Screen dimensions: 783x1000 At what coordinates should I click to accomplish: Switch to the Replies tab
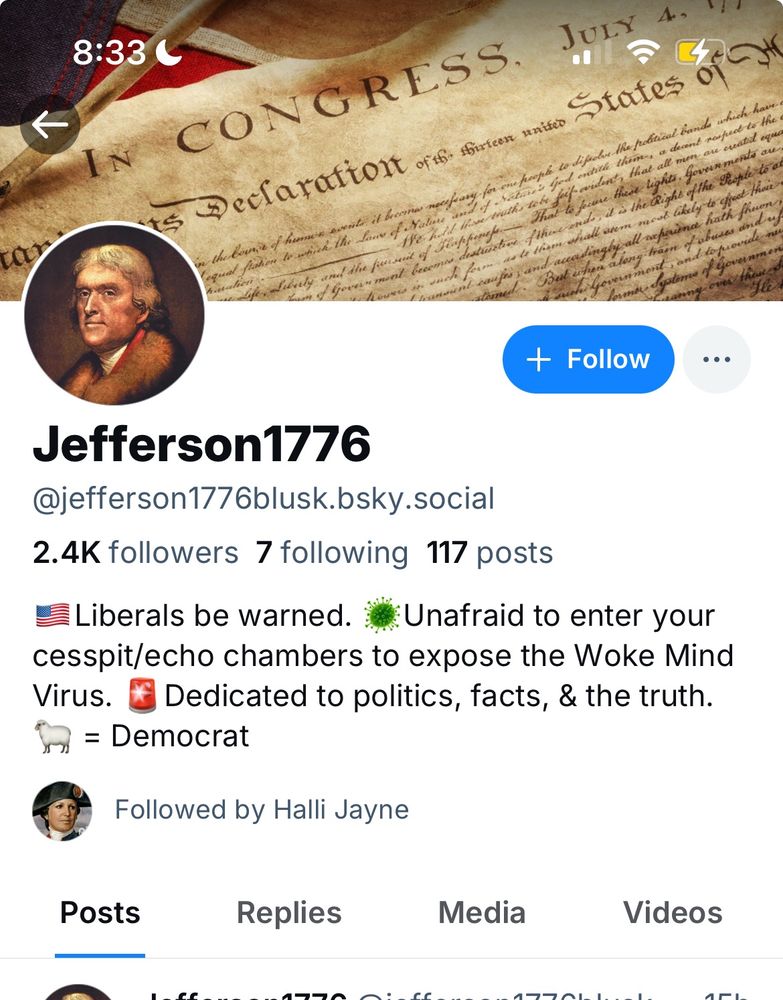click(x=289, y=913)
